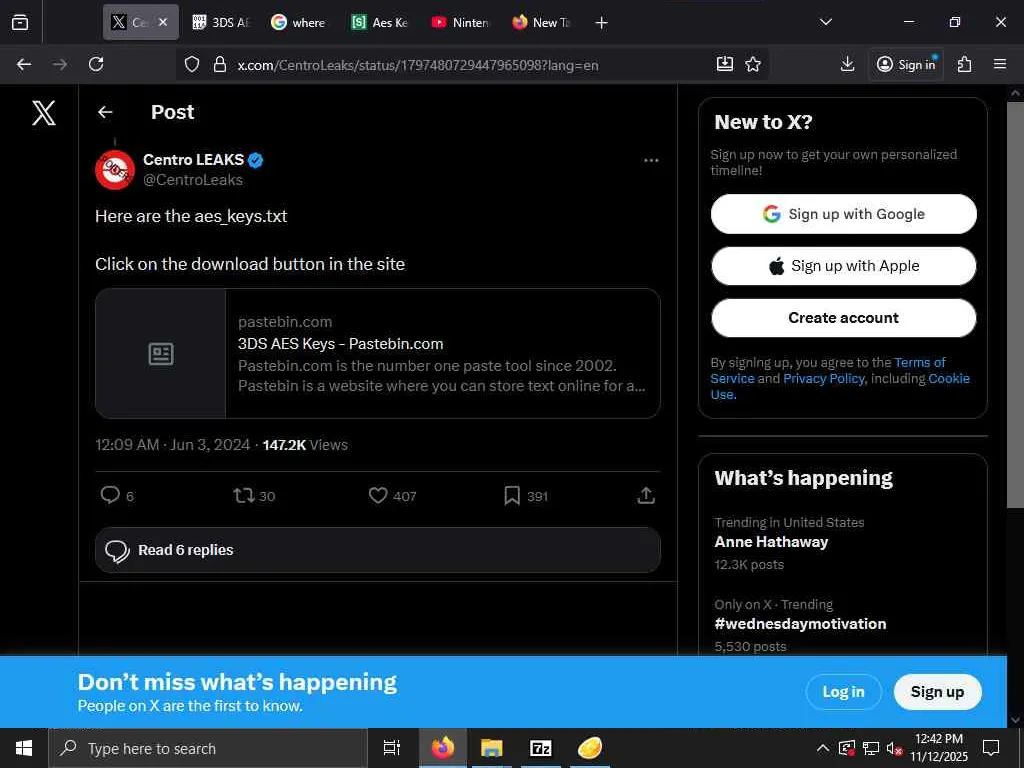Click the share upload icon on the post
The image size is (1024, 768).
[646, 496]
